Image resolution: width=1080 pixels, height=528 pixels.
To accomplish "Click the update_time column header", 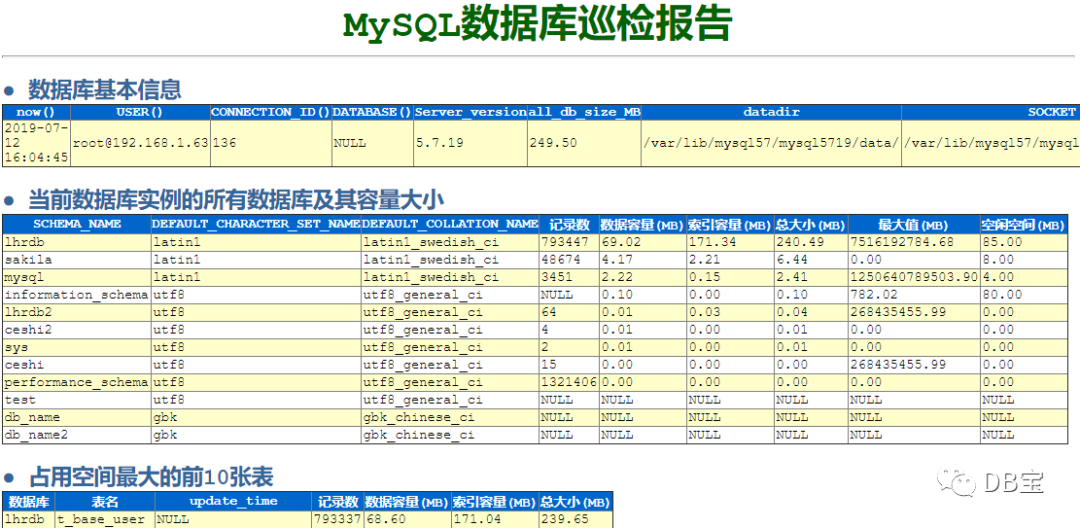I will click(233, 501).
